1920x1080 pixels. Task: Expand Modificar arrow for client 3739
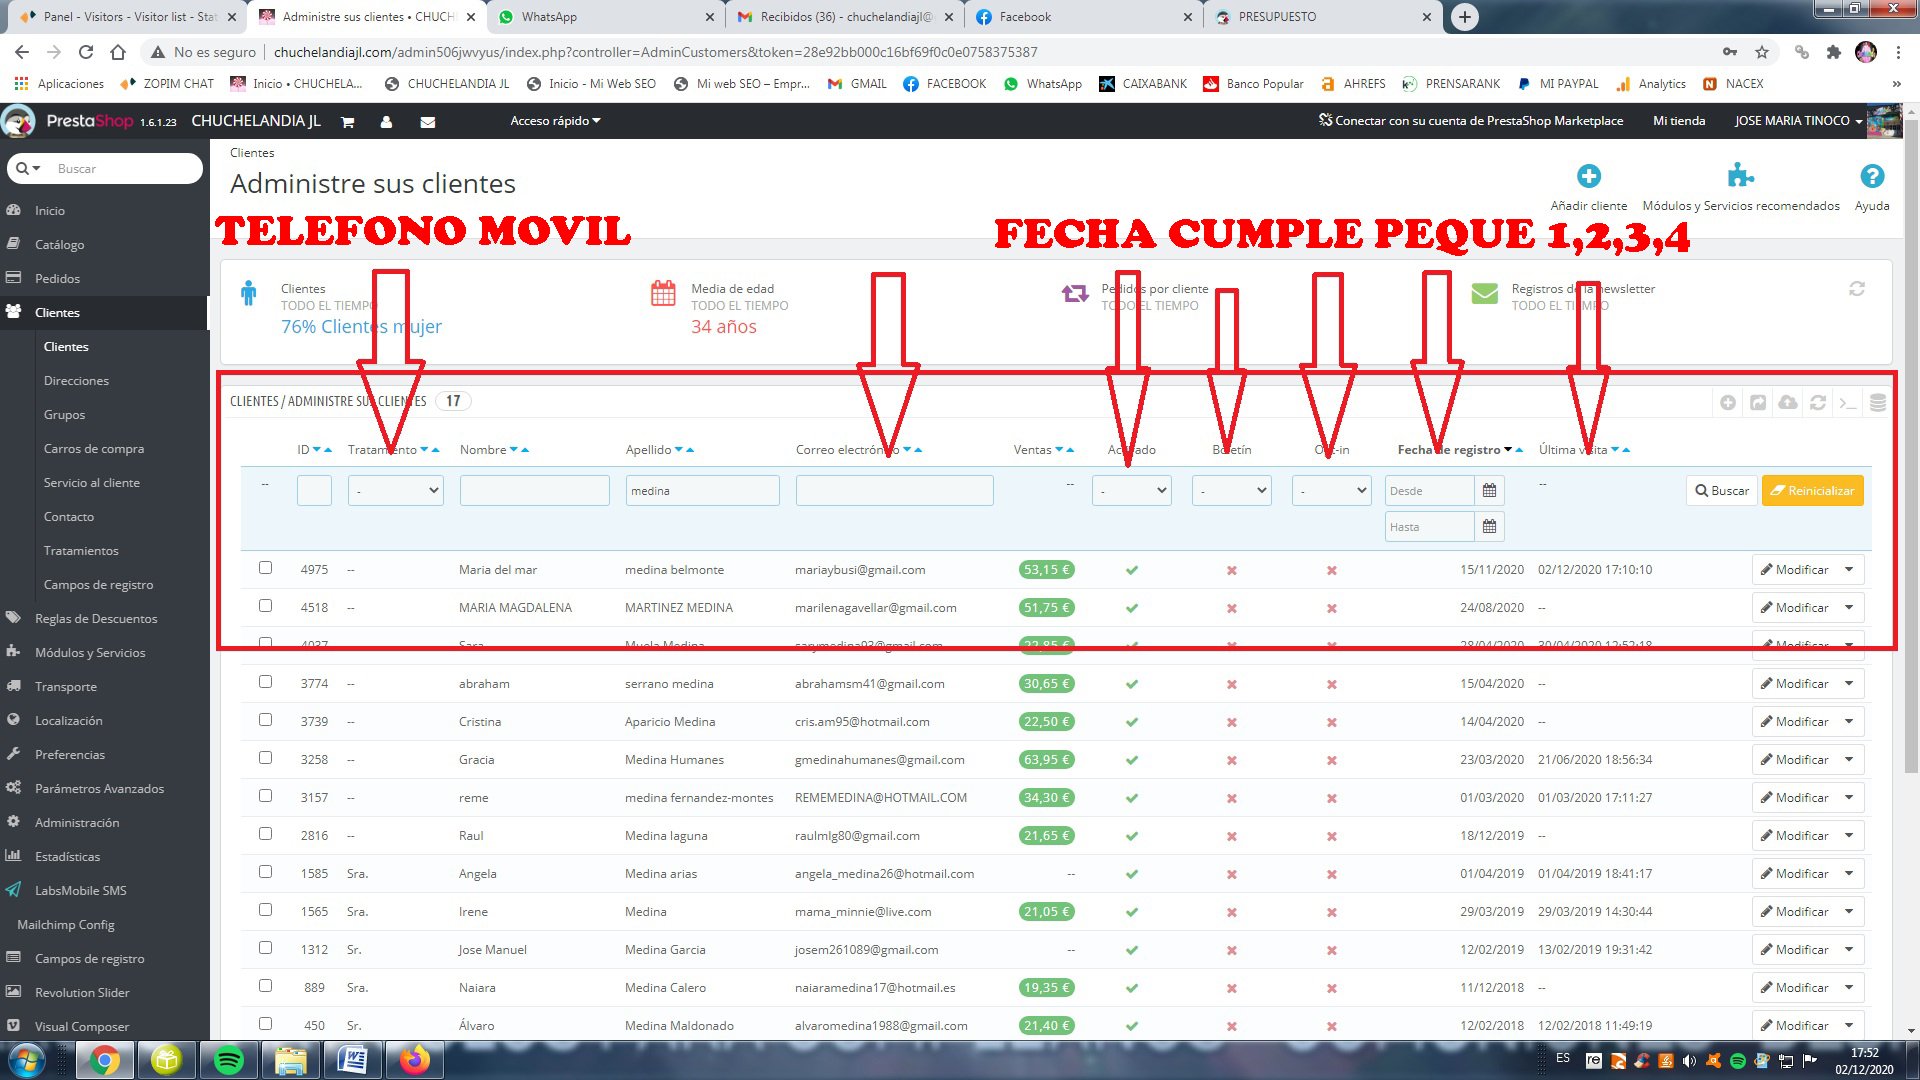(1849, 722)
